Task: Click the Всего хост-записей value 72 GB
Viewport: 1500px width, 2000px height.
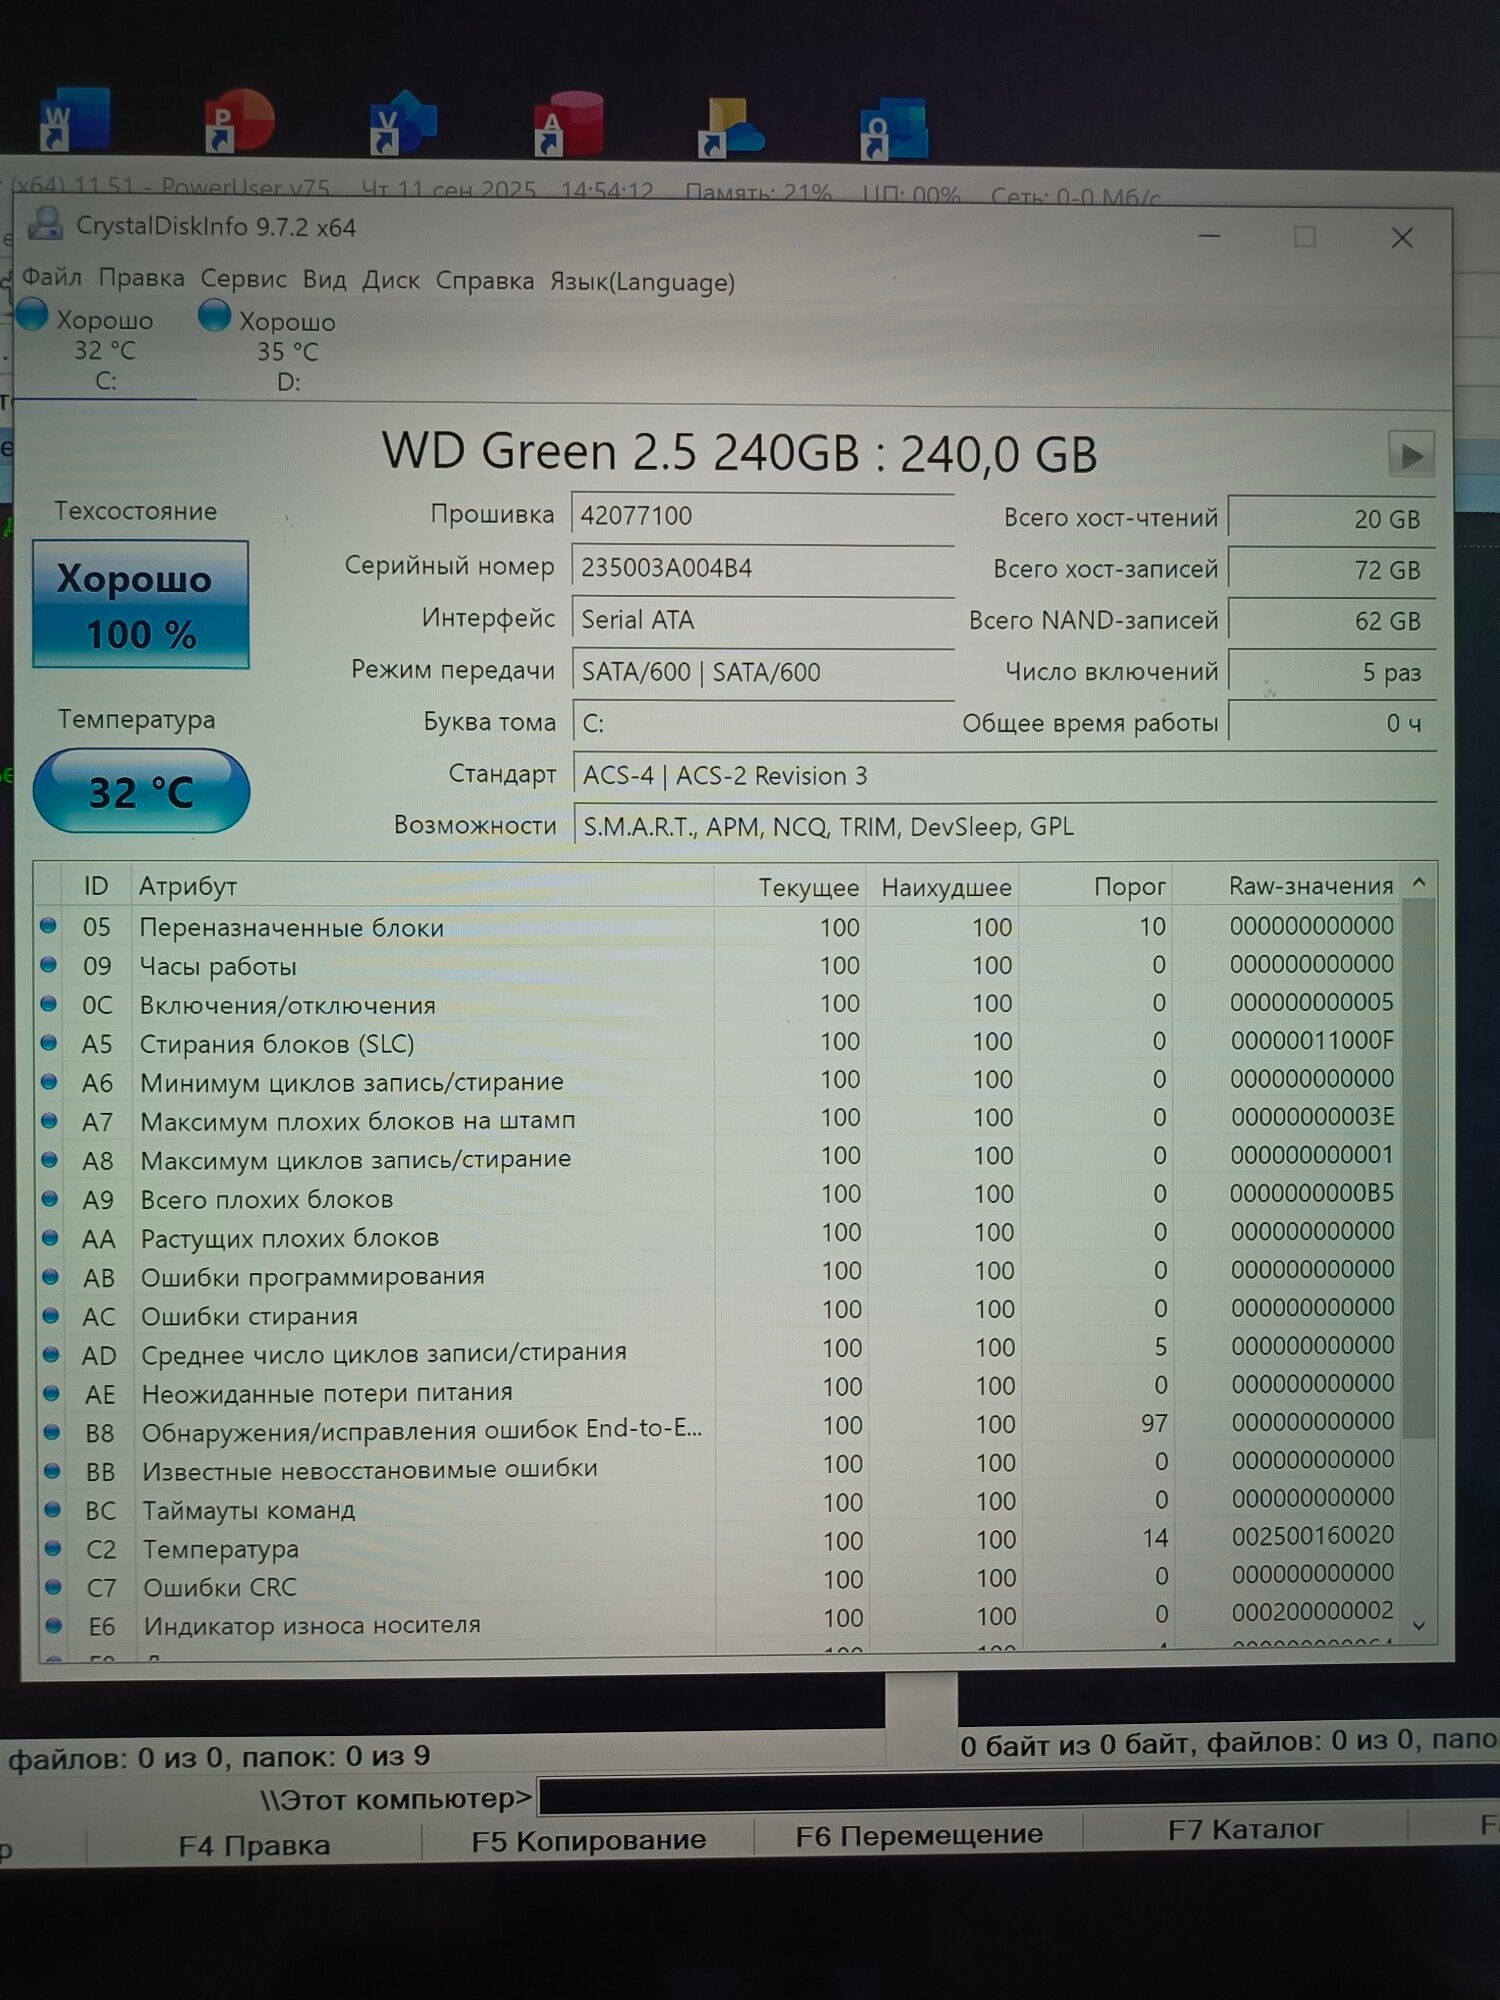Action: 1332,570
